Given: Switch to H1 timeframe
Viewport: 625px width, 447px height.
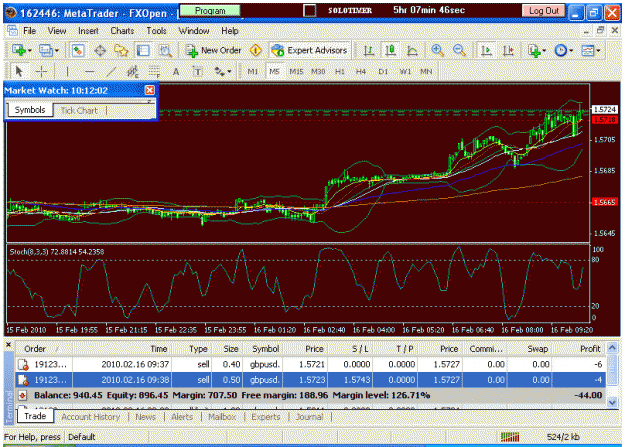Looking at the screenshot, I should [340, 72].
